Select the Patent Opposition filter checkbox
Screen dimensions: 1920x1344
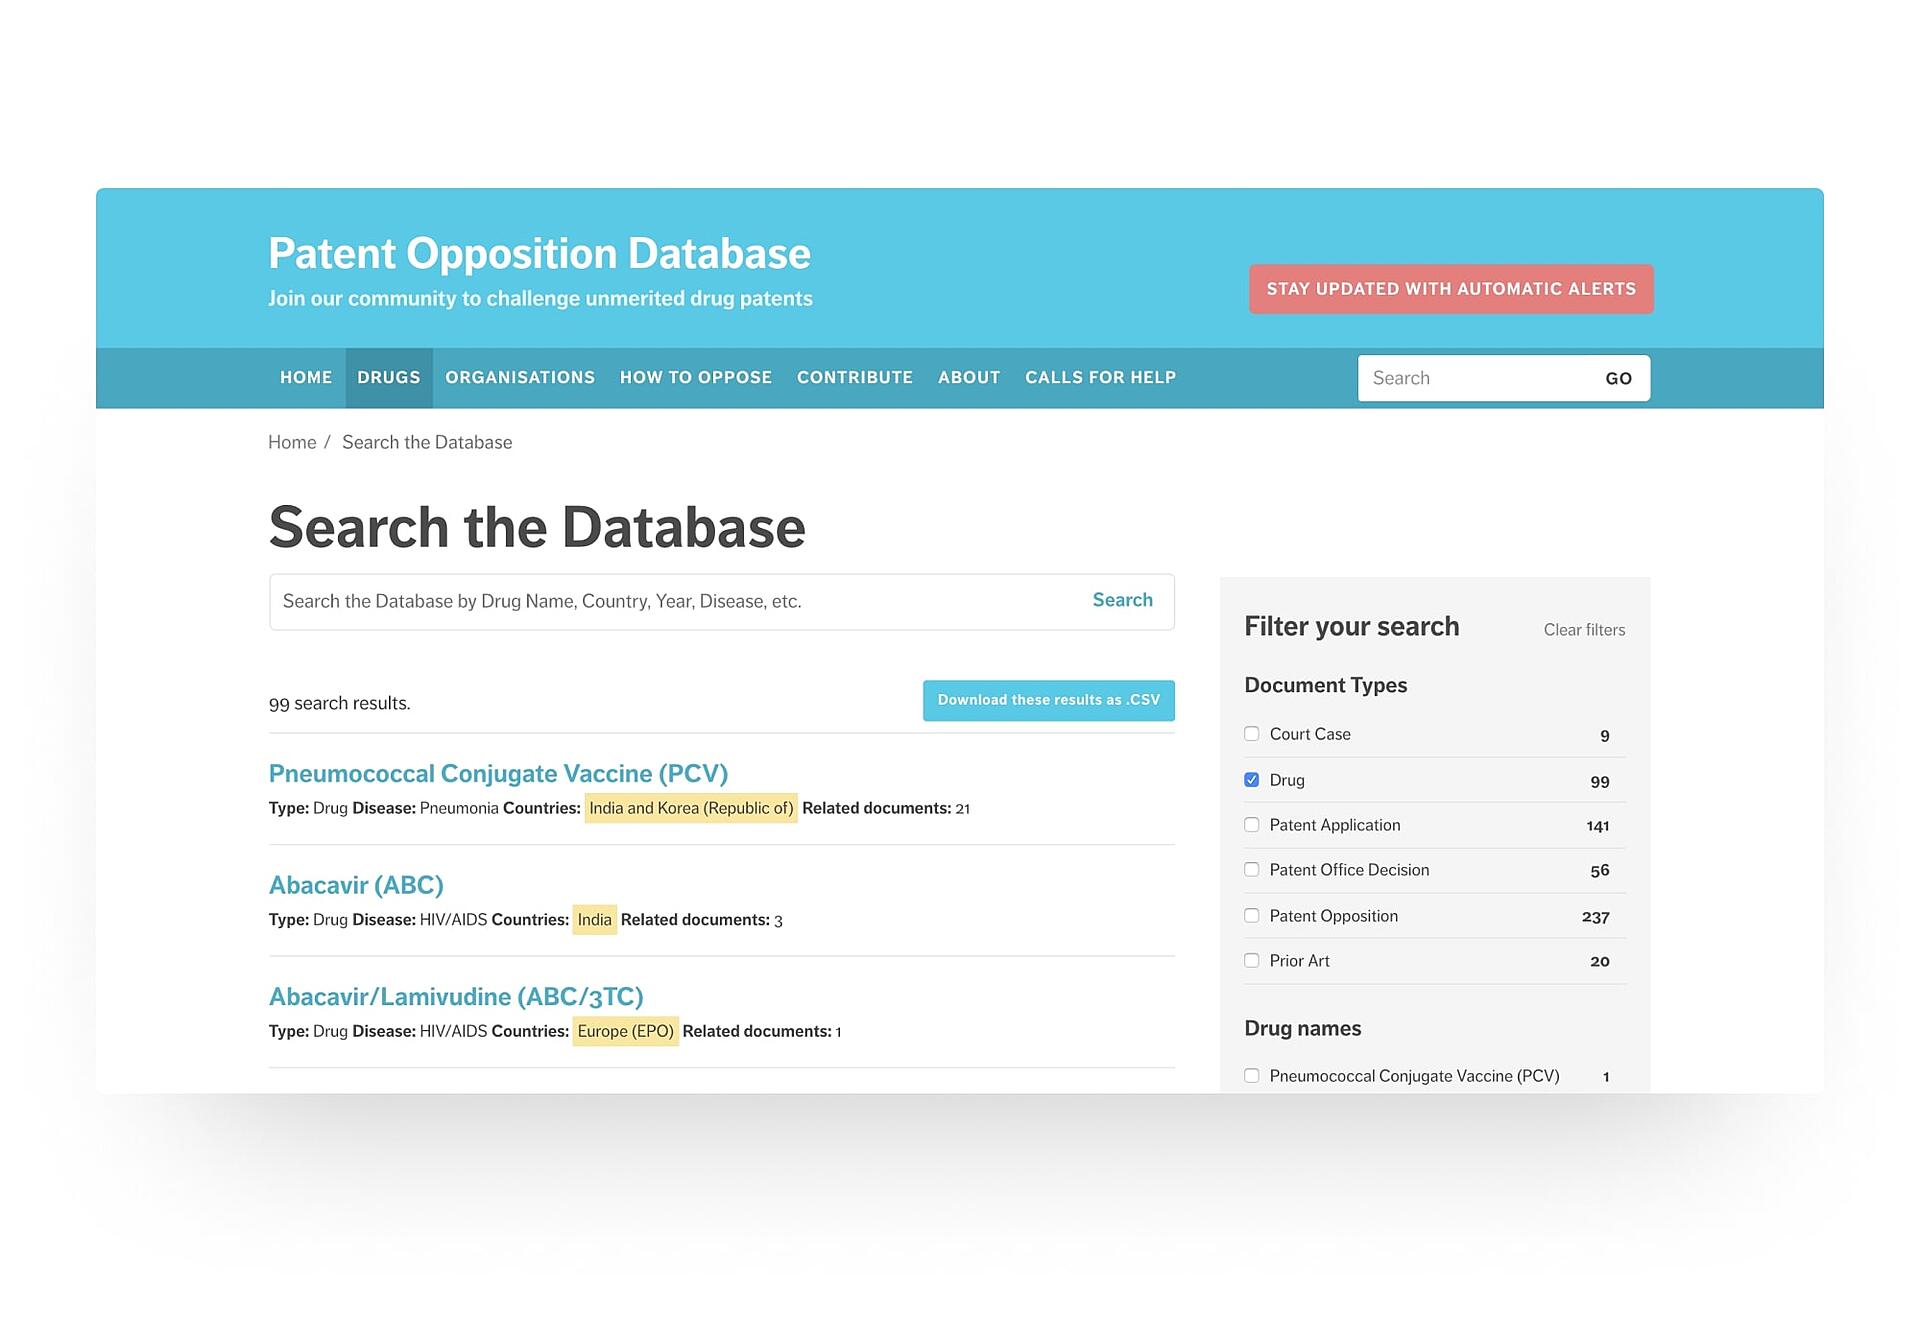click(x=1251, y=916)
